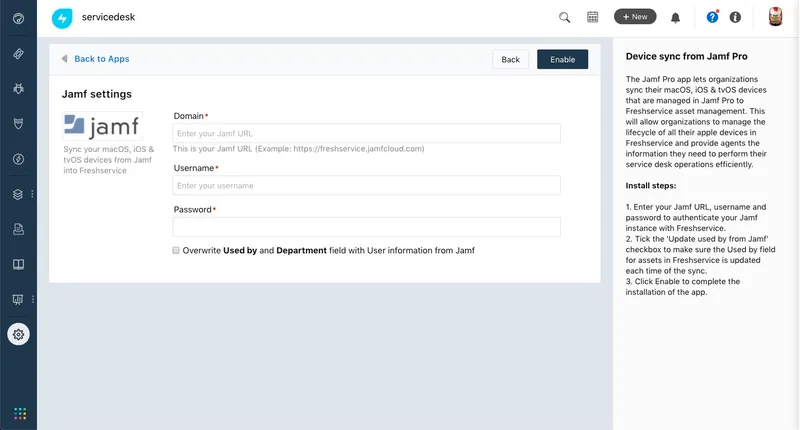
Task: Open the user profile avatar
Action: (776, 17)
